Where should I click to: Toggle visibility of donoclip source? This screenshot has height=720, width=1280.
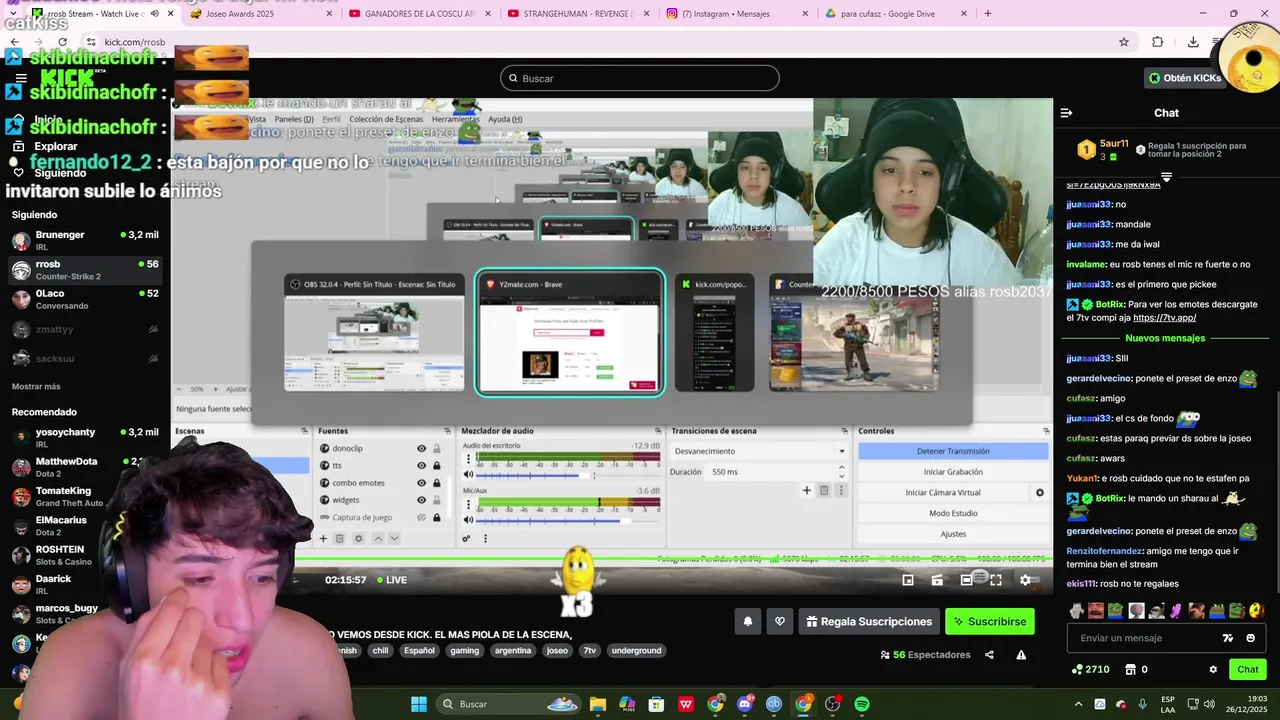[x=421, y=449]
